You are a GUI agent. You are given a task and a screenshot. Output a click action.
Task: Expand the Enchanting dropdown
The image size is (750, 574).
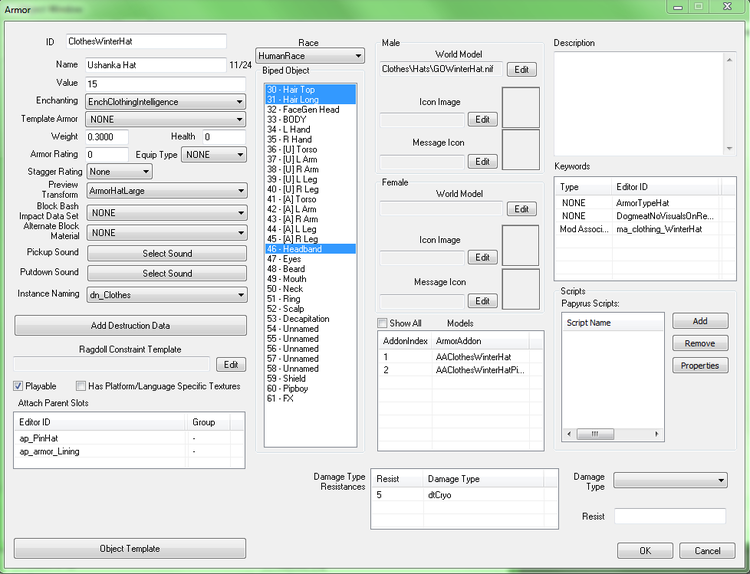[166, 101]
